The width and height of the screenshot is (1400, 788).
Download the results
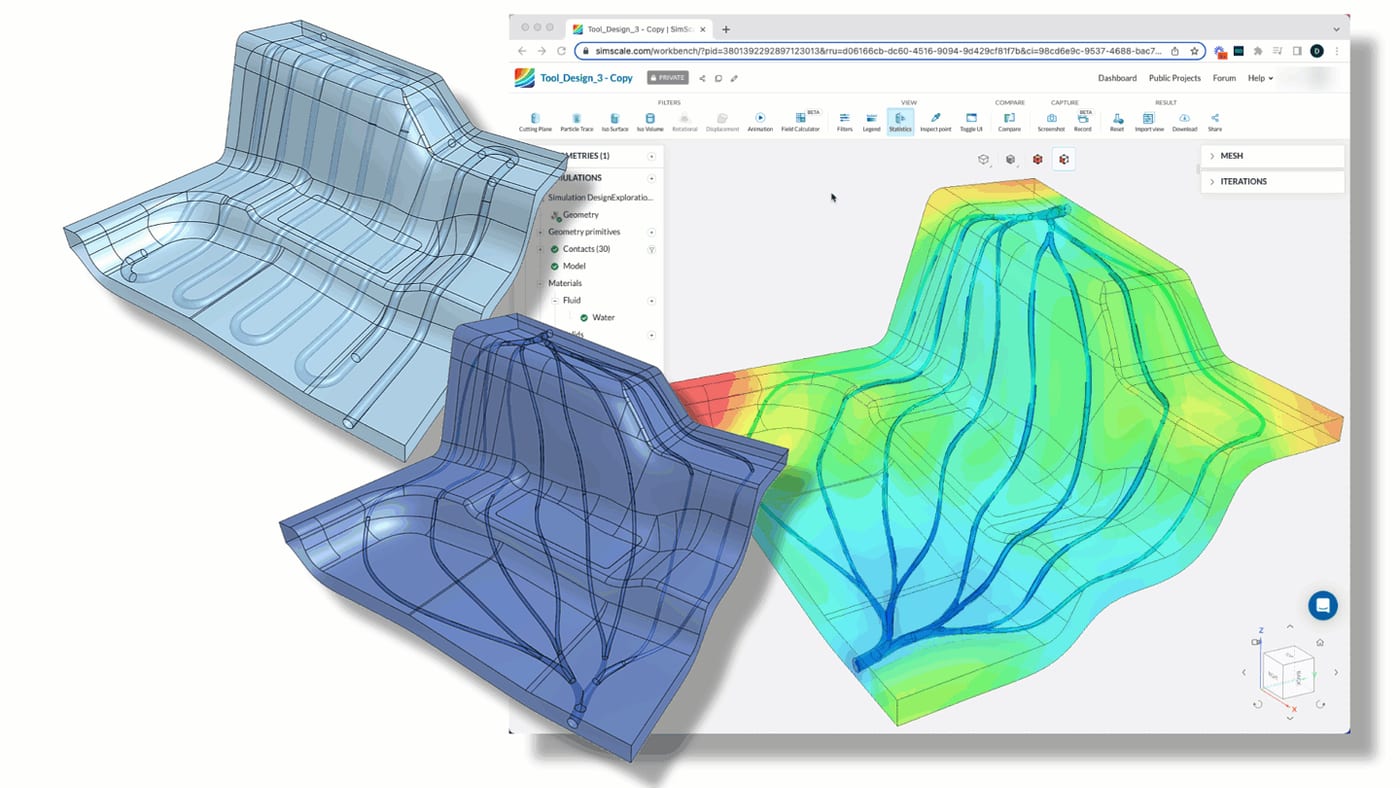point(1185,122)
